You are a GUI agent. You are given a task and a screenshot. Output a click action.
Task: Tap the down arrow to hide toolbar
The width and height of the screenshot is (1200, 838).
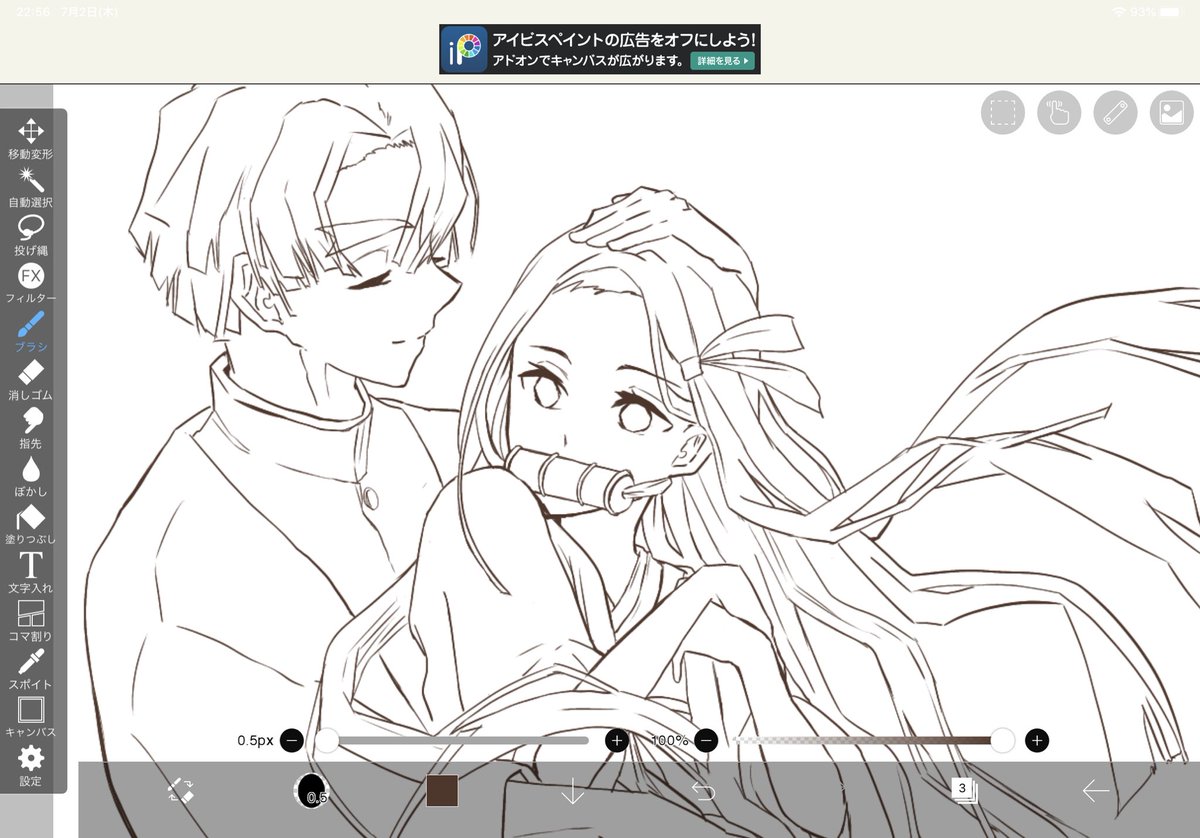(573, 792)
